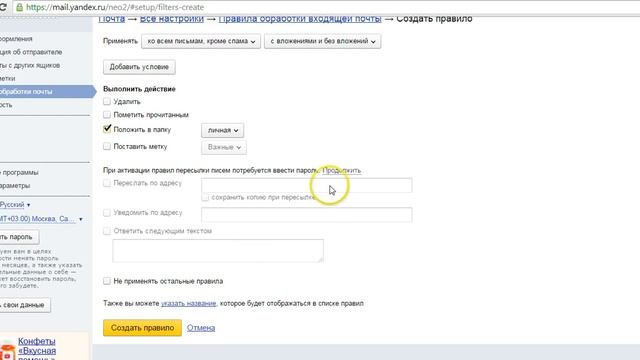Screen dimensions: 640x360
Task: Open 'с вложениями и без вложений' dropdown
Action: tap(322, 41)
